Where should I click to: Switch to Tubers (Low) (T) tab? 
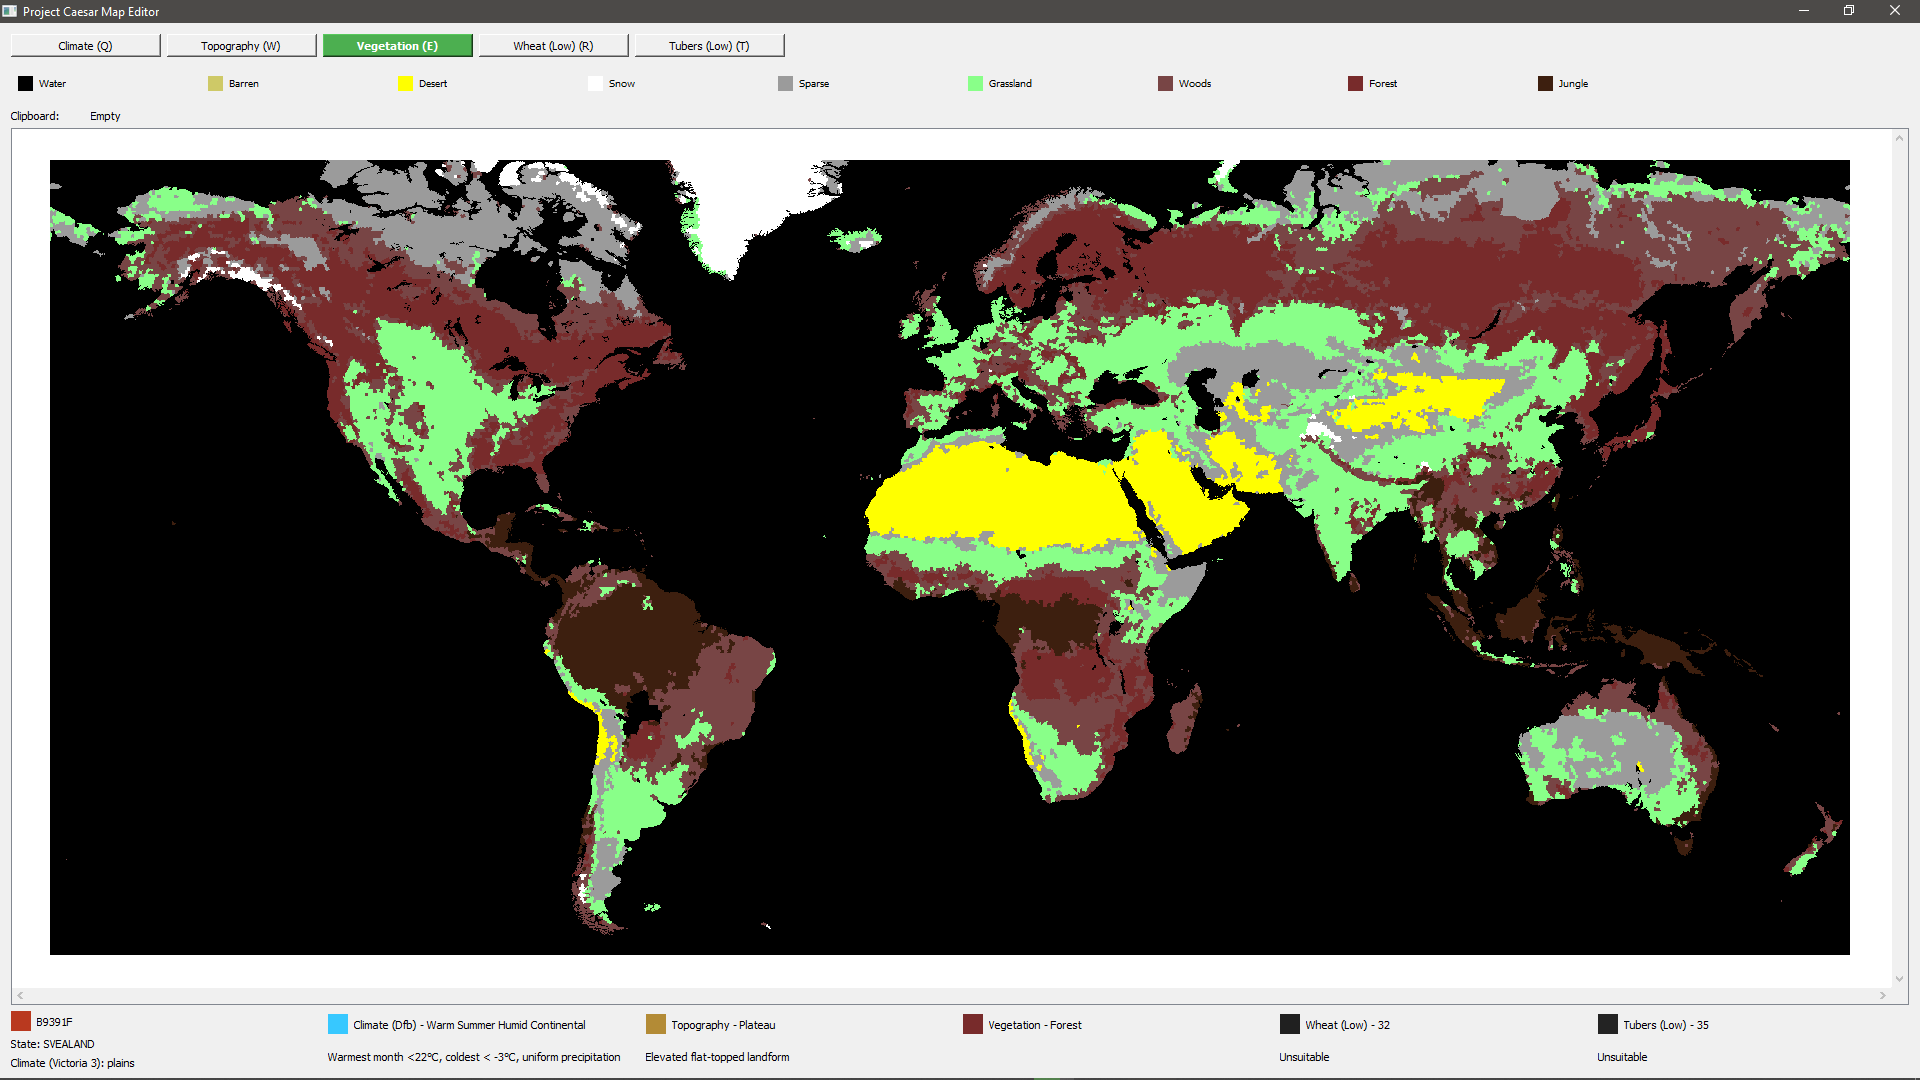coord(709,46)
